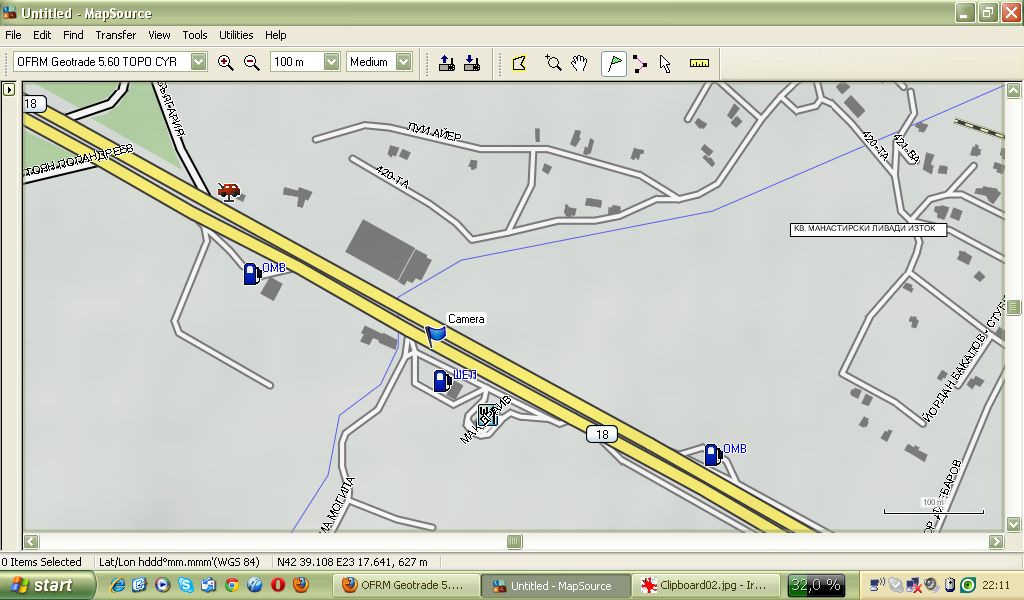Open the OFRM Geotrade map product dropdown
This screenshot has width=1024, height=600.
point(199,62)
